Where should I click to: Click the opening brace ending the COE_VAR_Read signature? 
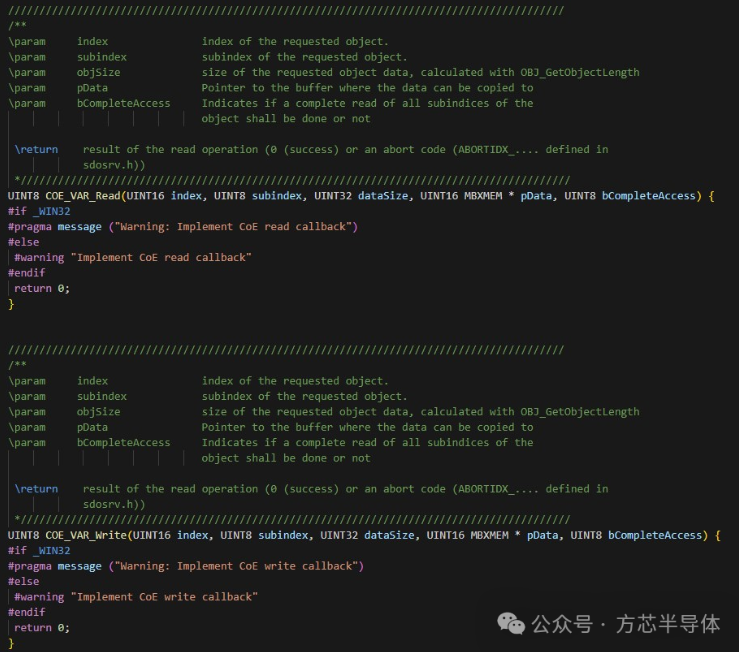[711, 196]
